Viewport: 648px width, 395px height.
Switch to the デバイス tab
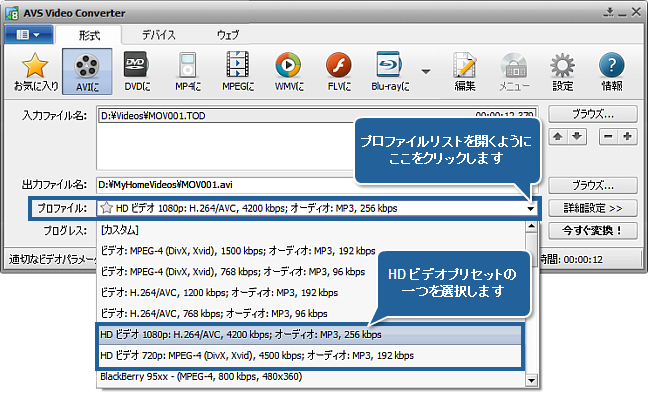tap(159, 35)
